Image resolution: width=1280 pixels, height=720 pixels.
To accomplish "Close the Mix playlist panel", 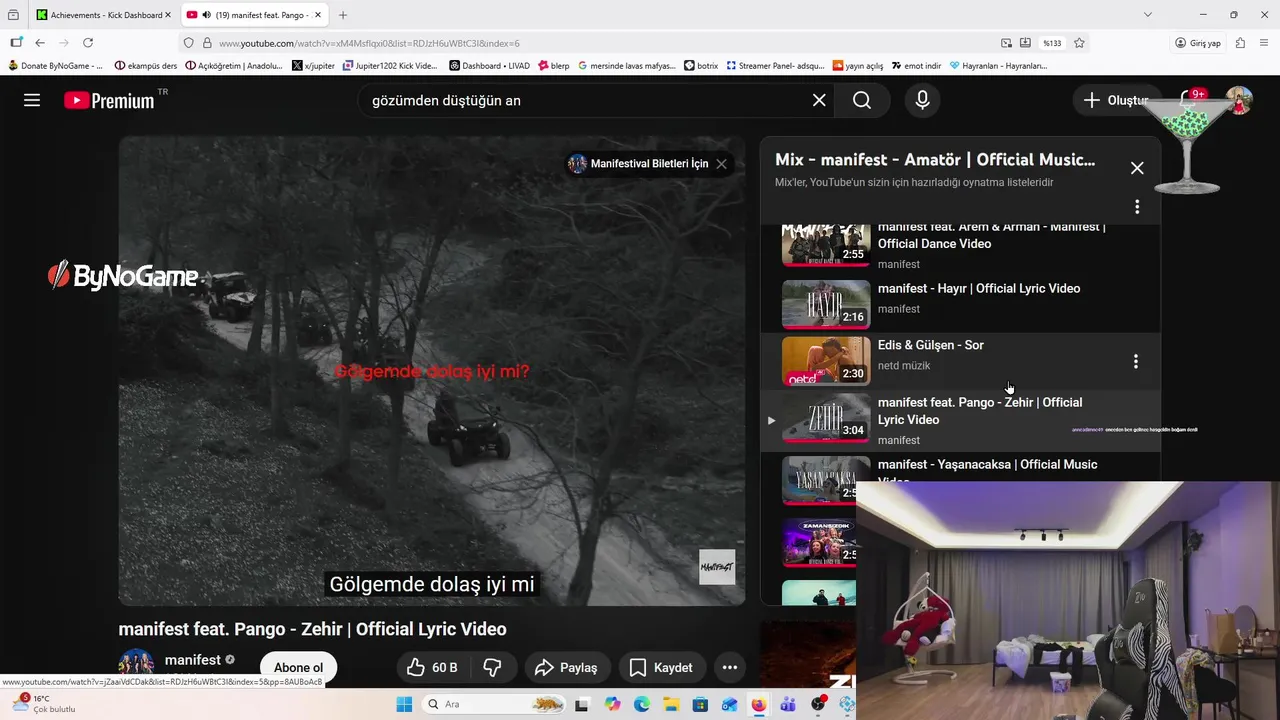I will pyautogui.click(x=1137, y=168).
